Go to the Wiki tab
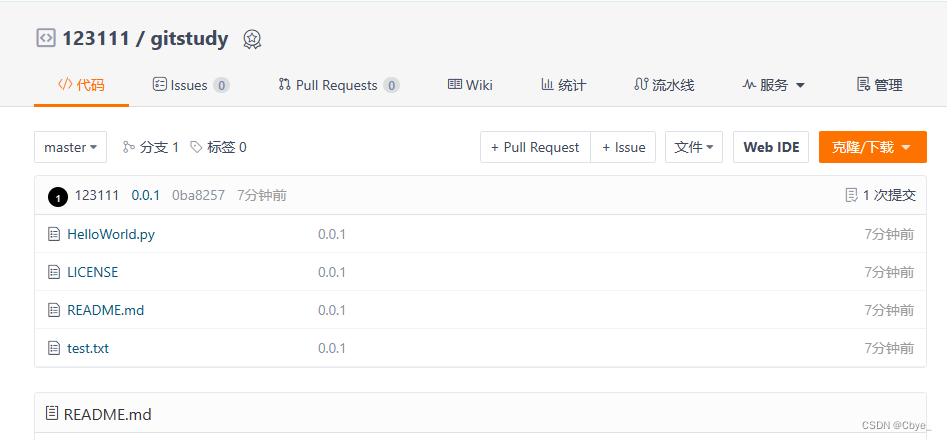The width and height of the screenshot is (947, 440). (470, 85)
